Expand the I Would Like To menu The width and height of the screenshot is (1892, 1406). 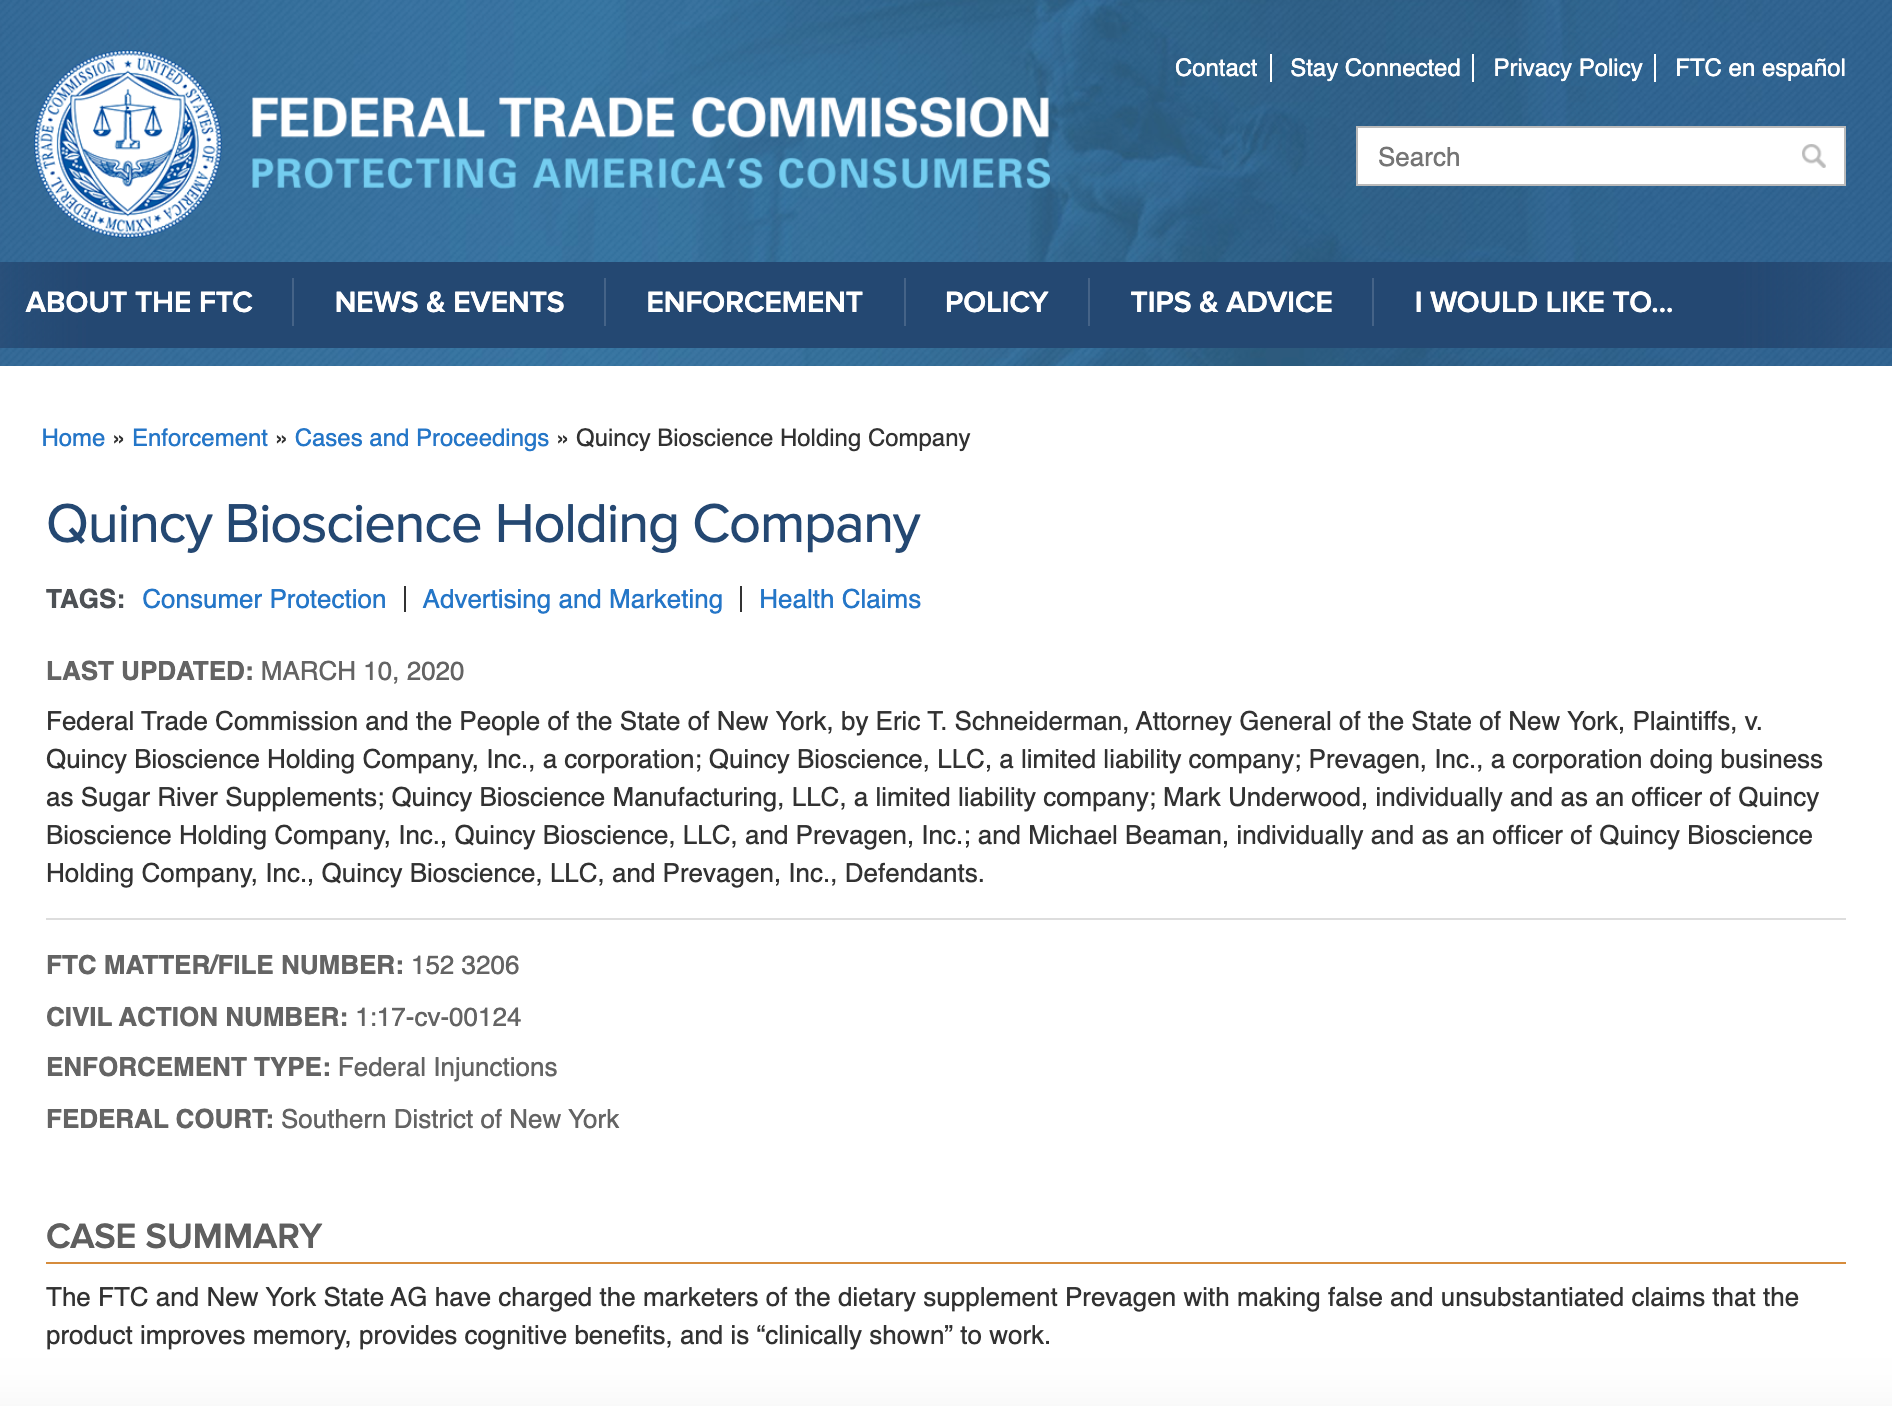point(1543,302)
